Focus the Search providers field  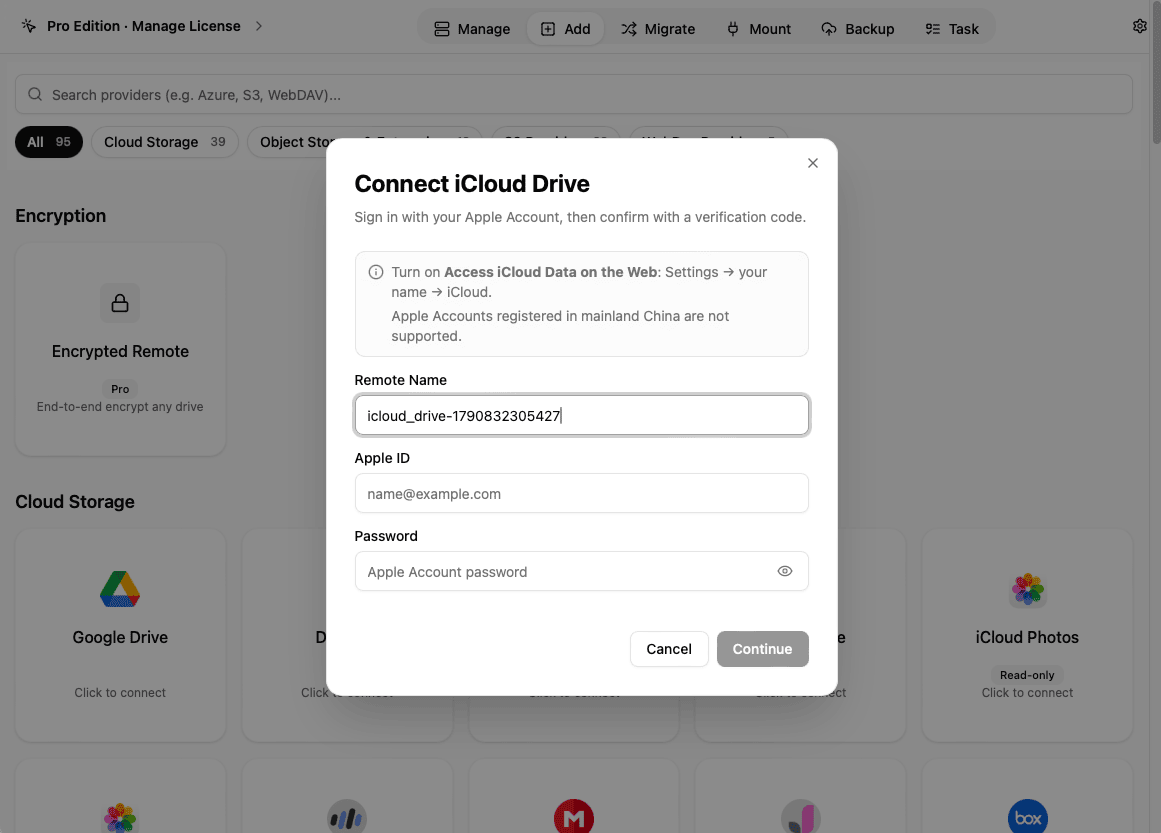(574, 94)
